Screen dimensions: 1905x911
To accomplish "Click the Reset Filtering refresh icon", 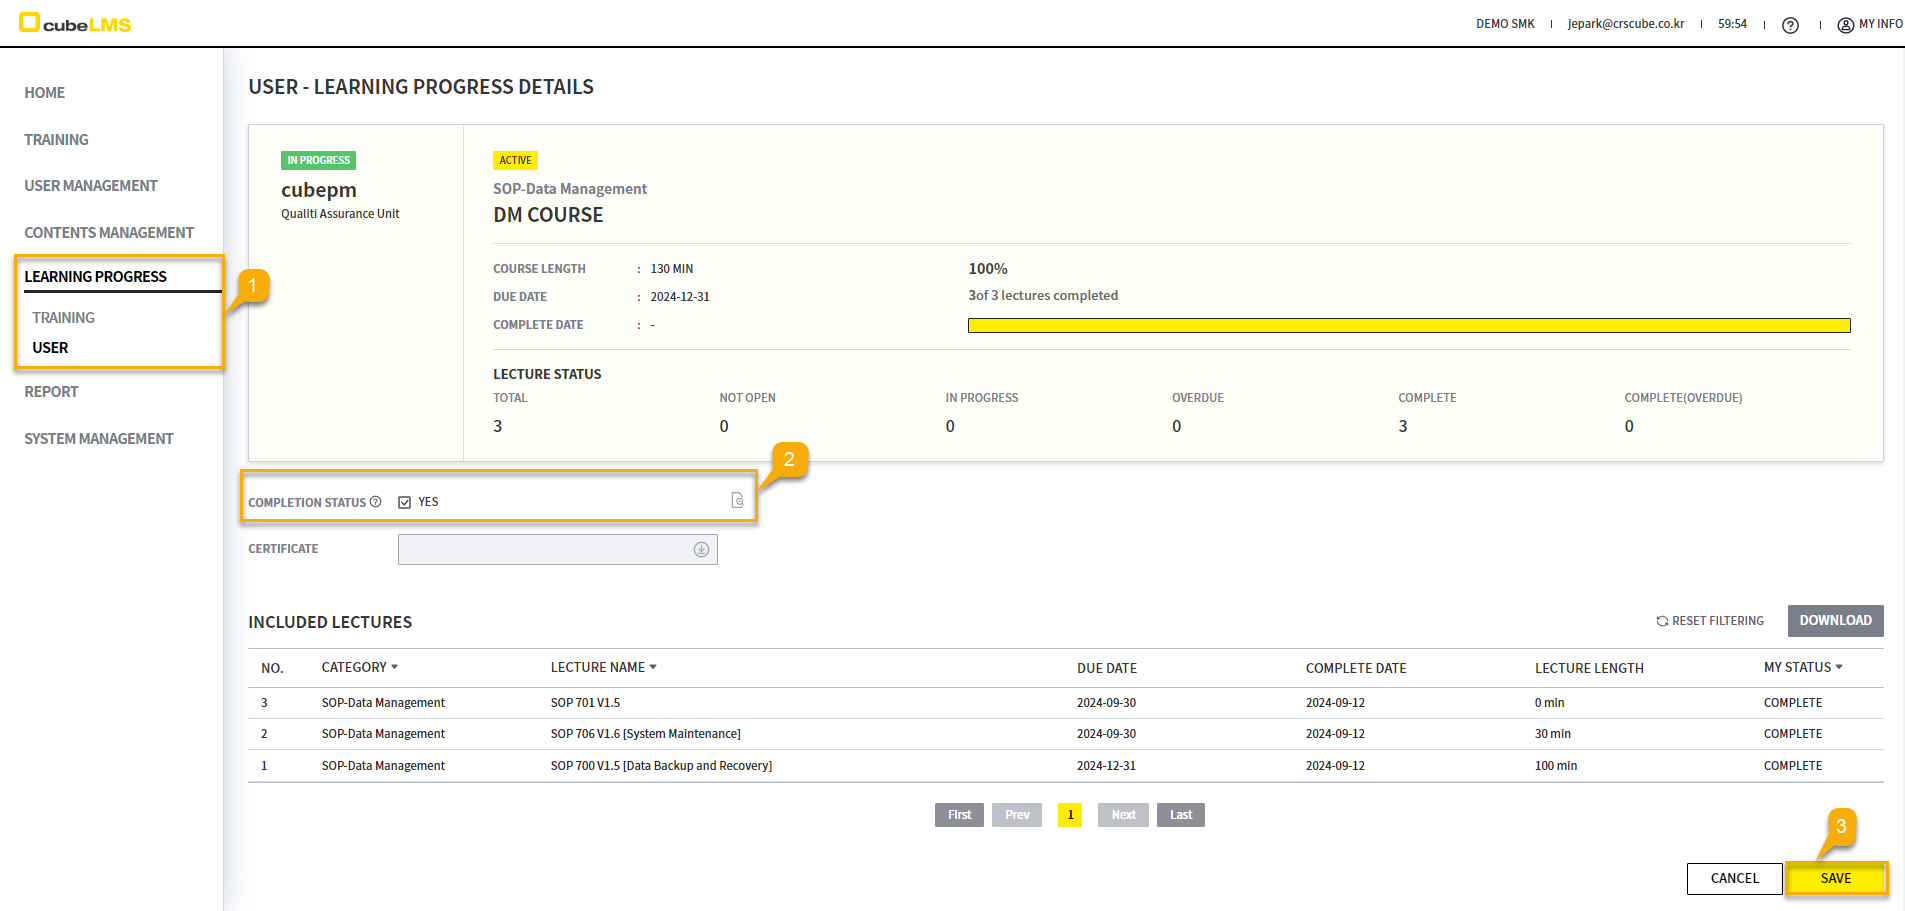I will click(1662, 621).
